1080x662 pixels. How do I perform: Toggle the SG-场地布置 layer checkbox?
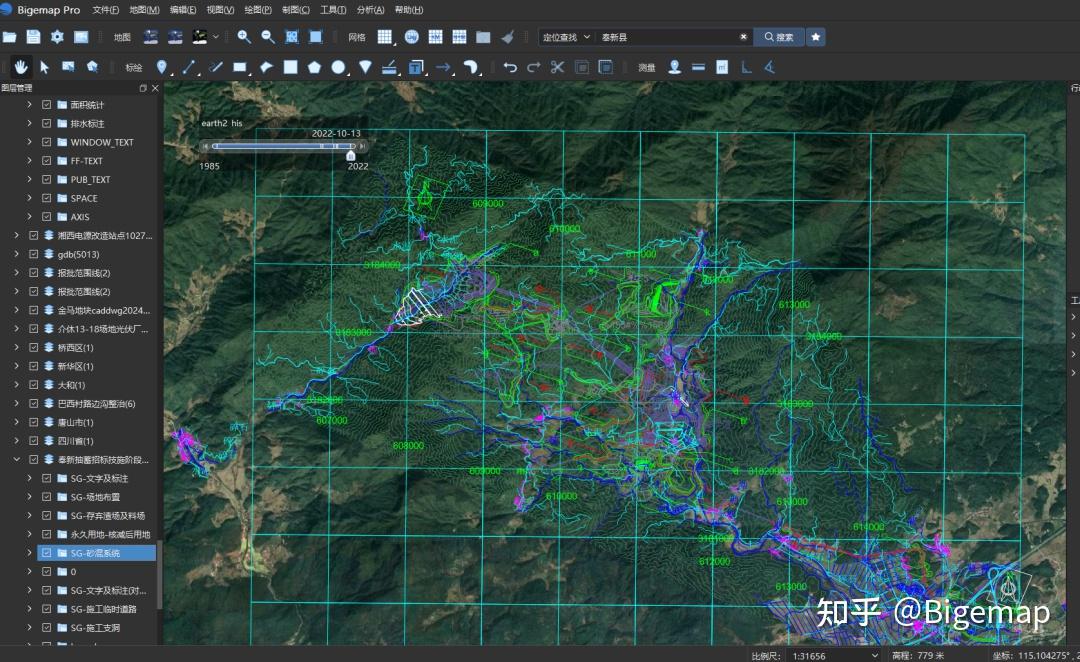[47, 497]
